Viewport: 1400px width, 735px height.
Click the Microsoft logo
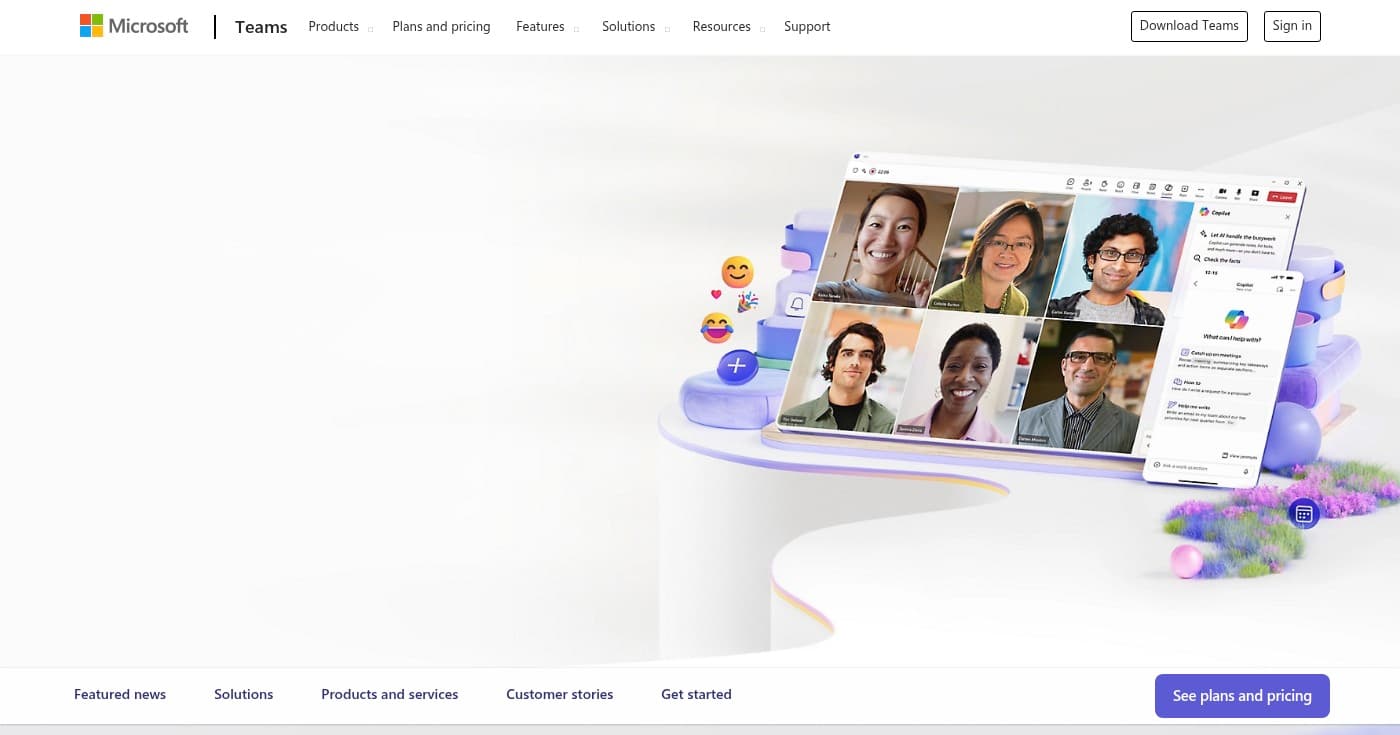133,25
